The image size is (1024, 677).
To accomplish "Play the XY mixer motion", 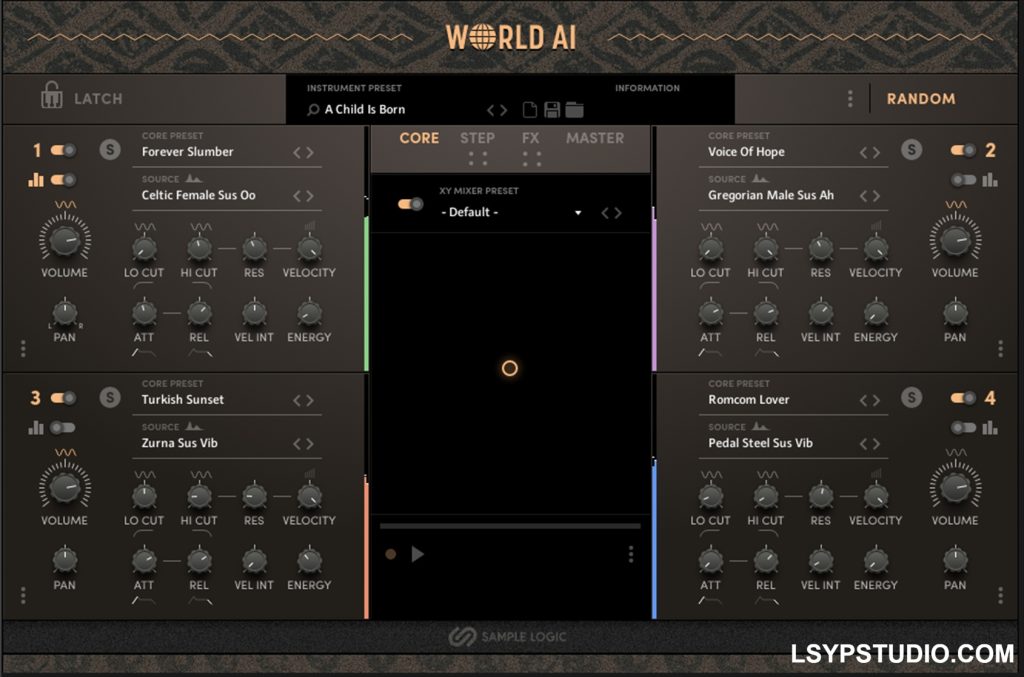I will coord(418,554).
